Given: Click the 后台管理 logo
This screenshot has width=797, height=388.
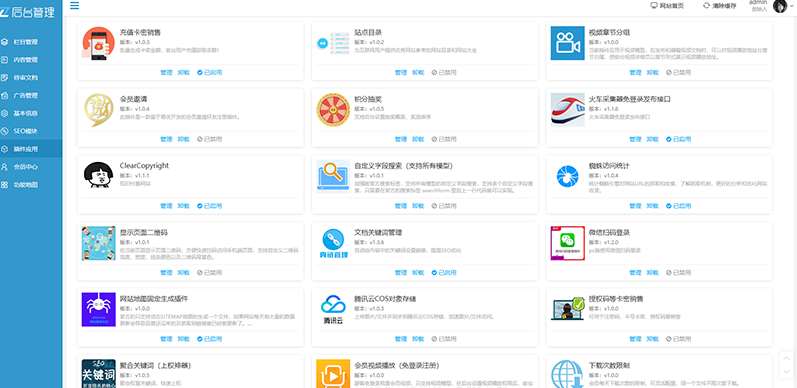Looking at the screenshot, I should click(27, 13).
